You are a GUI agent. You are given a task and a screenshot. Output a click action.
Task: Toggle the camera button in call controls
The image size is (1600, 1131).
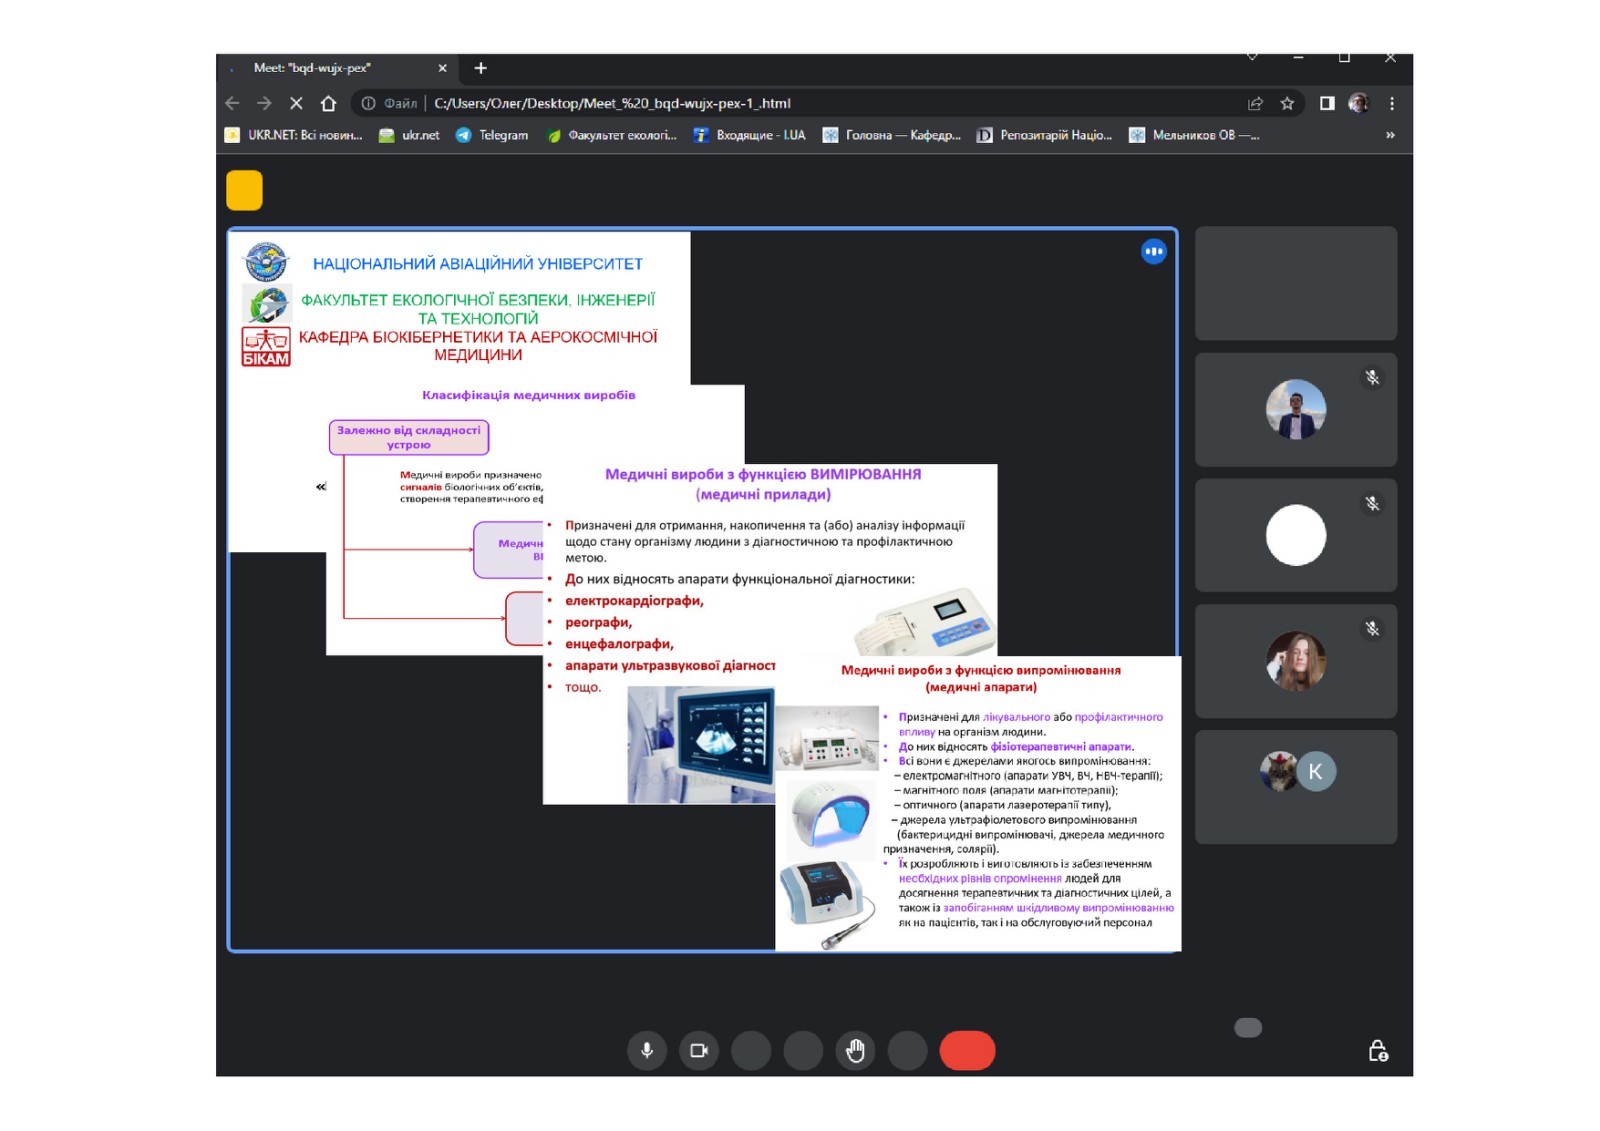tap(699, 1050)
